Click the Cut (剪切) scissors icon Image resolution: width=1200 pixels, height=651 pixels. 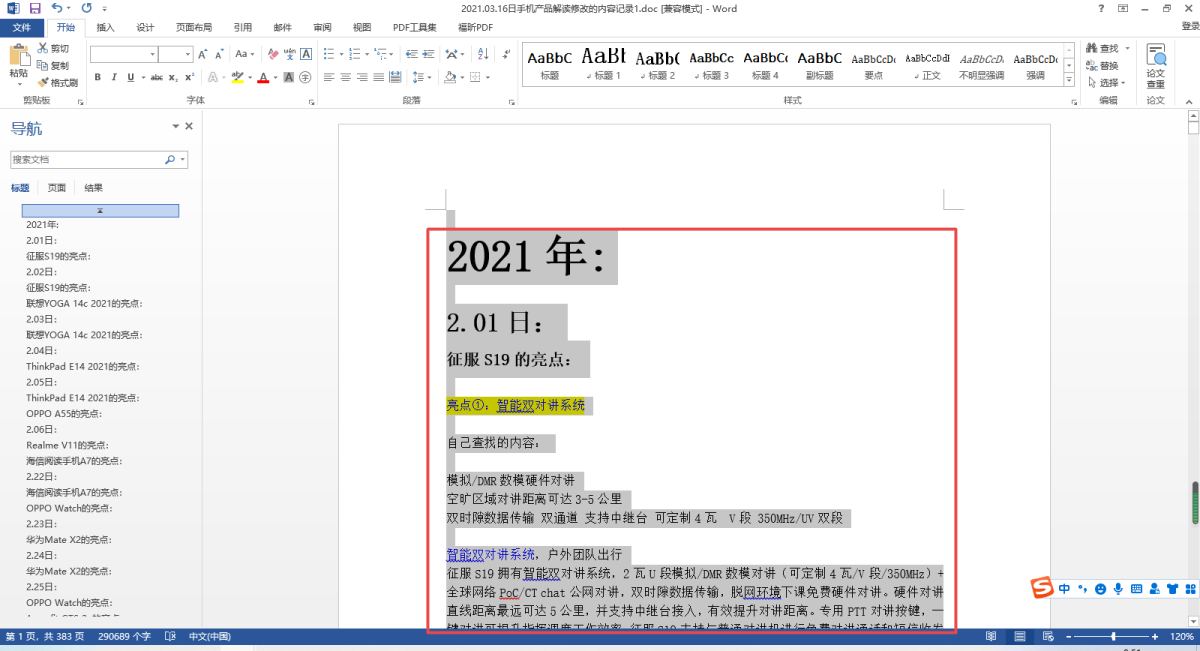click(43, 48)
